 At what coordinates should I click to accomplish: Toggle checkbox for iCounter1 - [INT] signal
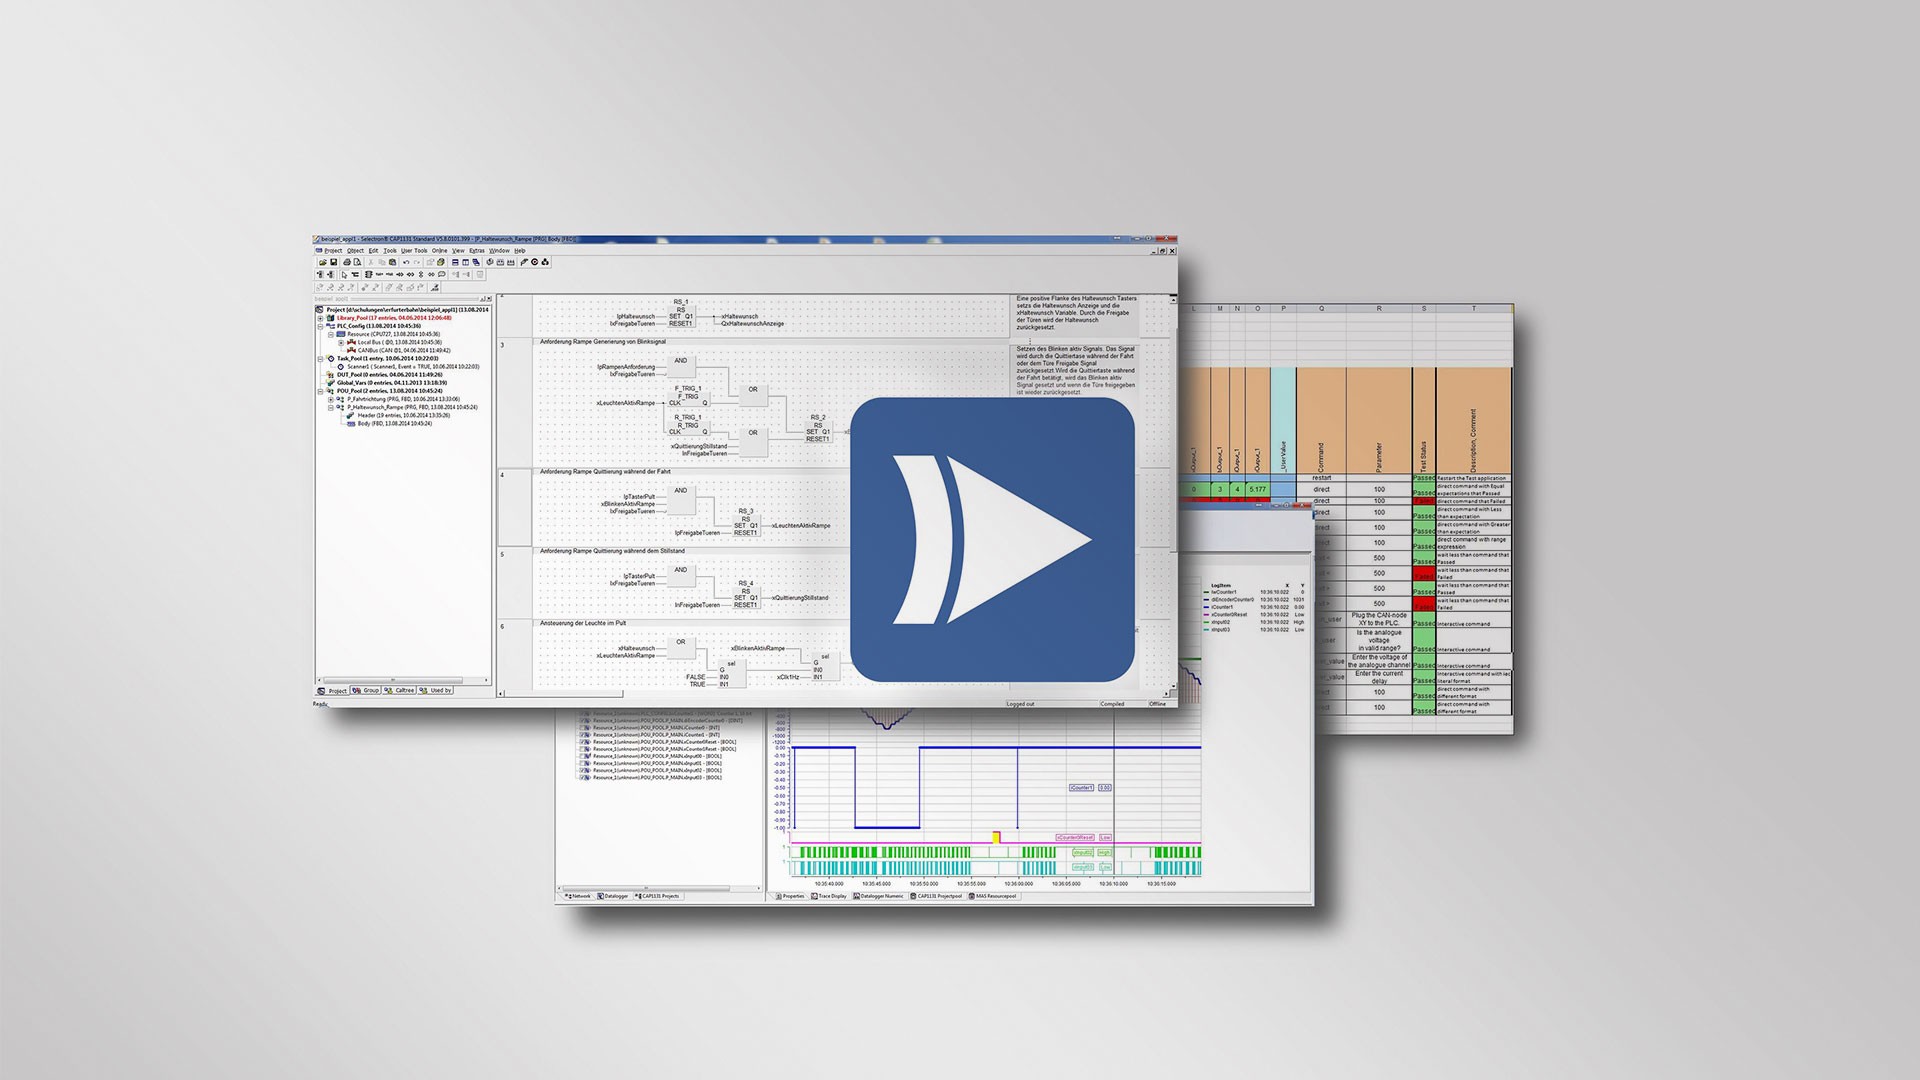[x=582, y=735]
